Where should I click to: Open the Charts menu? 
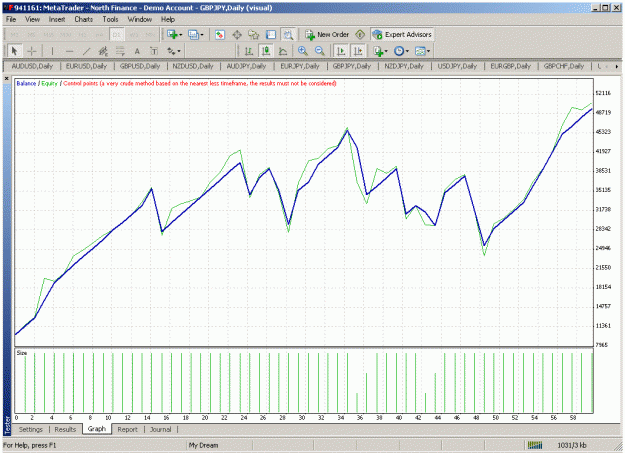(83, 19)
